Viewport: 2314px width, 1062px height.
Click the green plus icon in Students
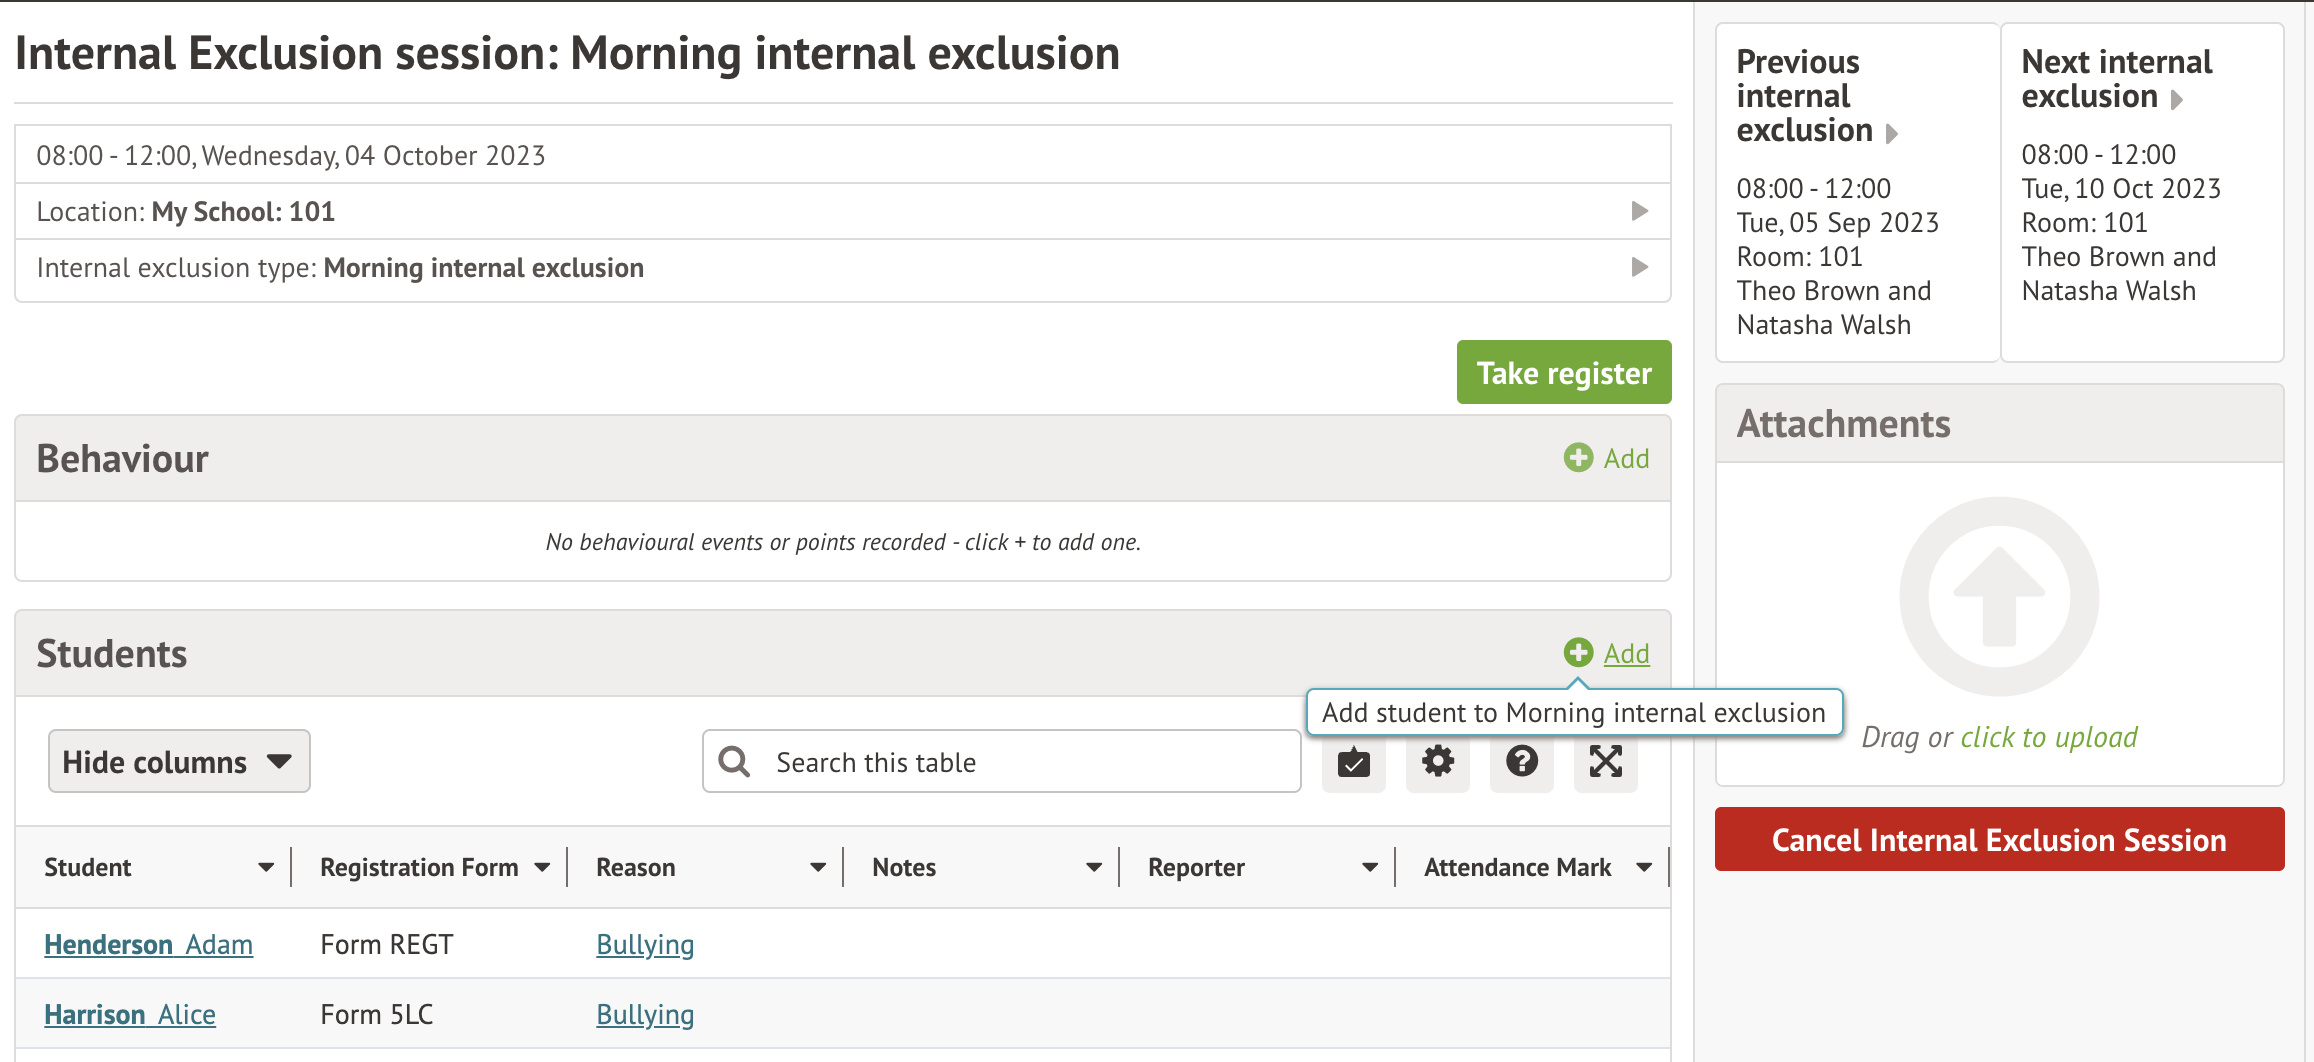(1578, 653)
